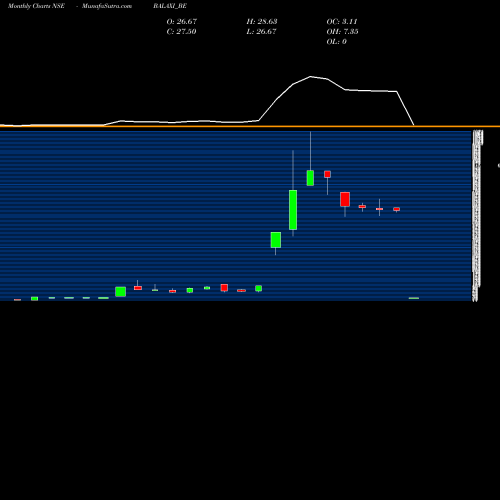
Task: Click the 'OL: 0' value
Action: (x=336, y=41)
